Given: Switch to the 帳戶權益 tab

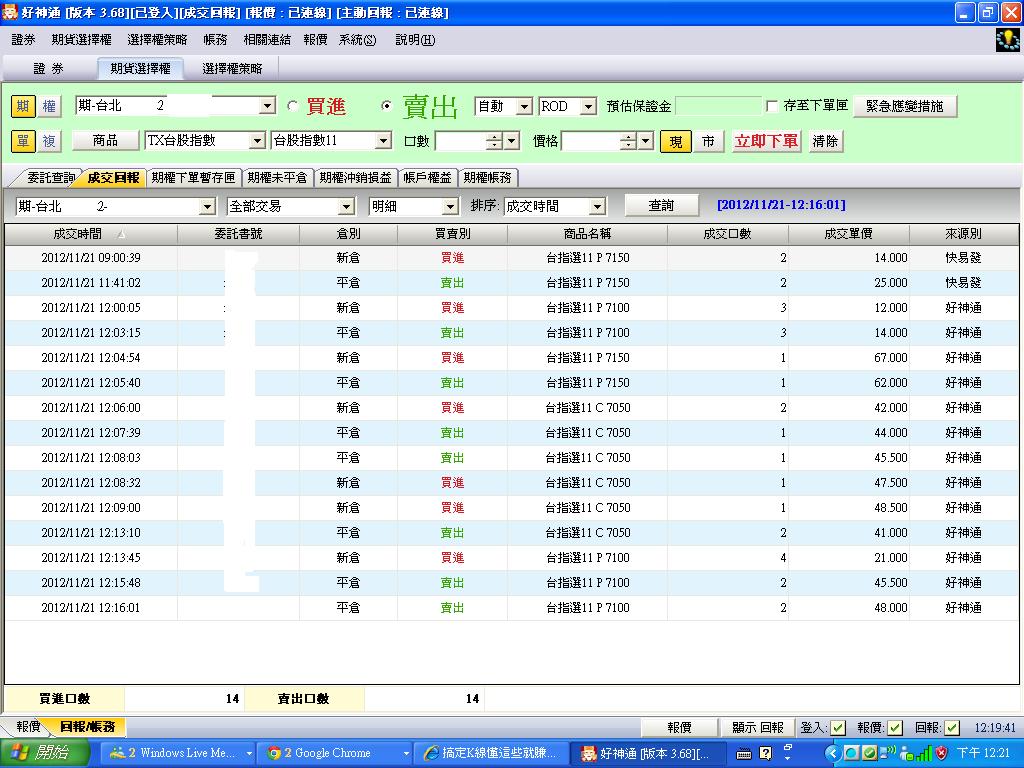Looking at the screenshot, I should point(427,178).
